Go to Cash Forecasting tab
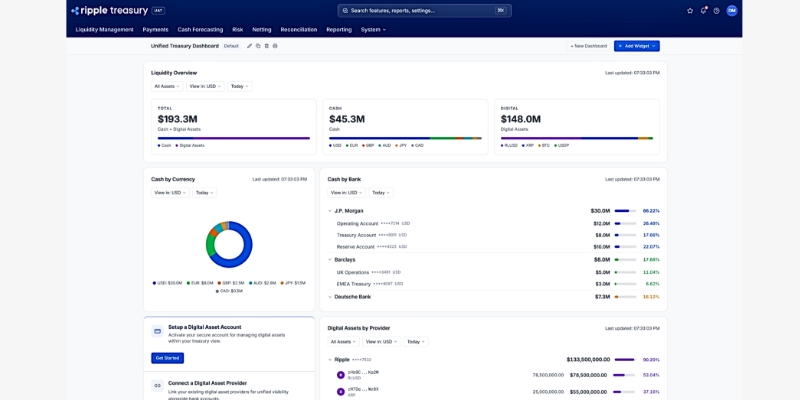 (200, 29)
